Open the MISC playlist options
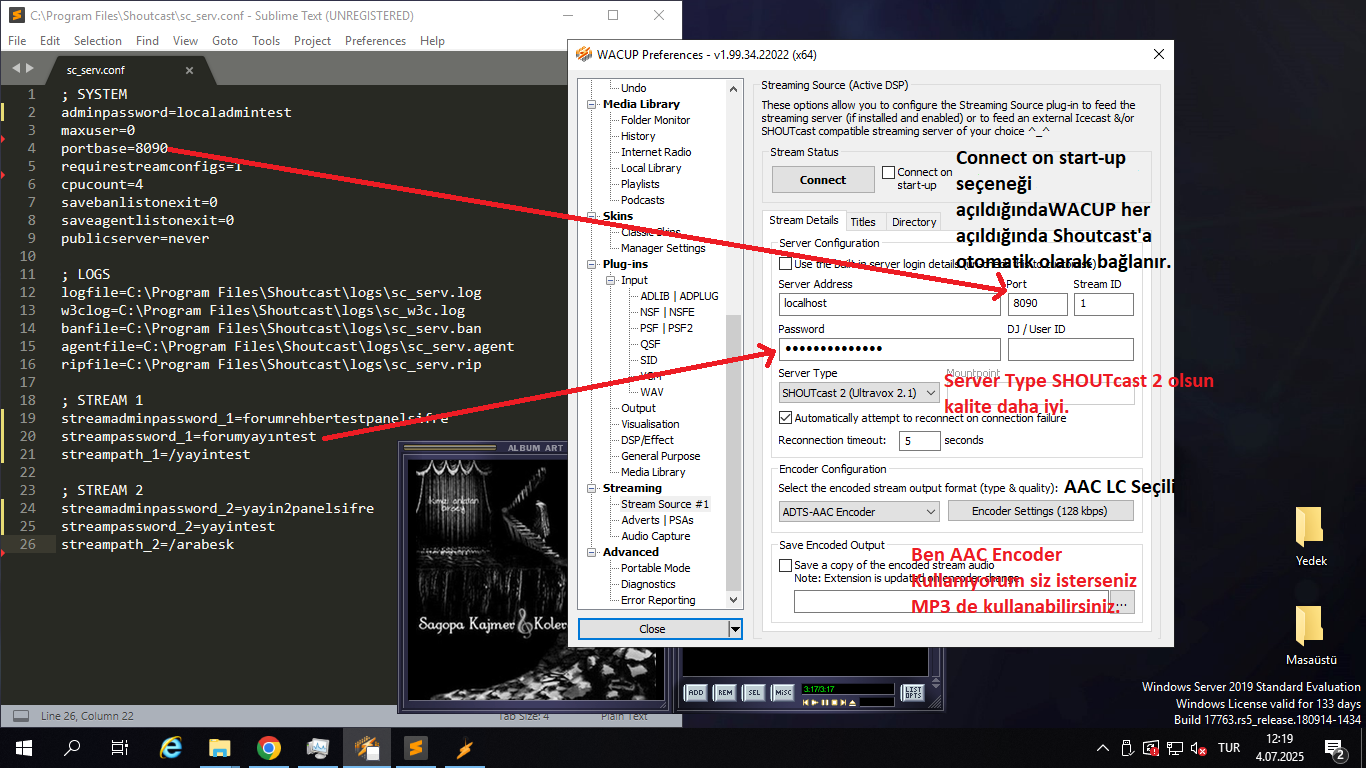Viewport: 1366px width, 768px height. [x=783, y=692]
